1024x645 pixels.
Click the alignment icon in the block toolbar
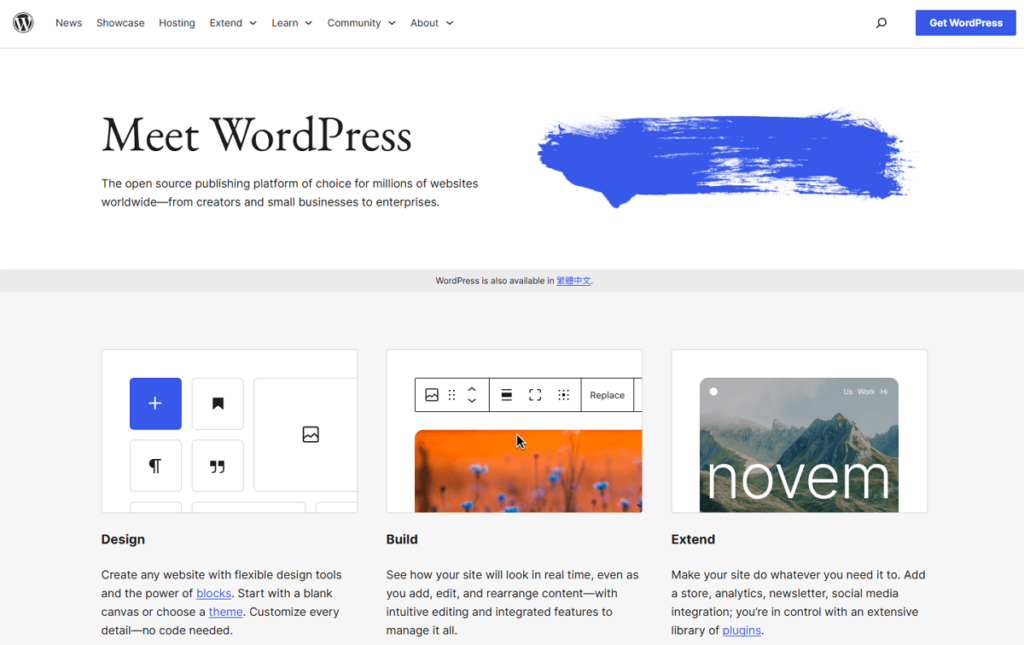coord(506,394)
